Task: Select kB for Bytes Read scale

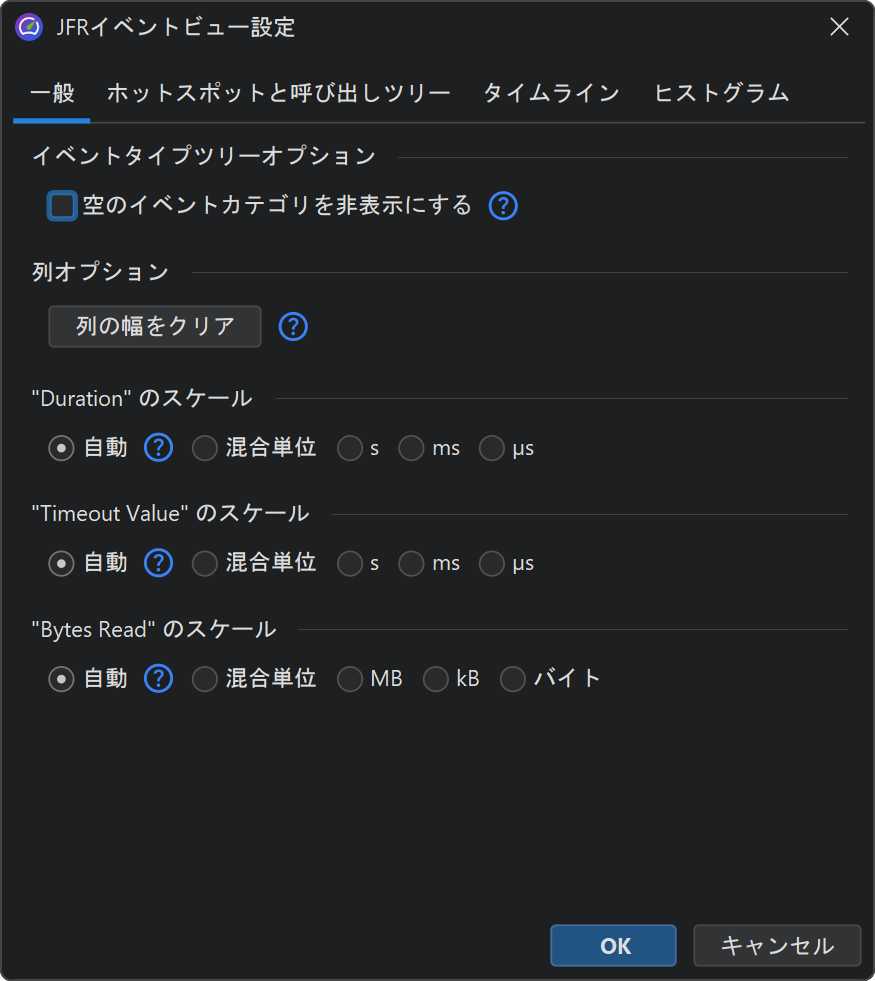Action: [x=436, y=680]
